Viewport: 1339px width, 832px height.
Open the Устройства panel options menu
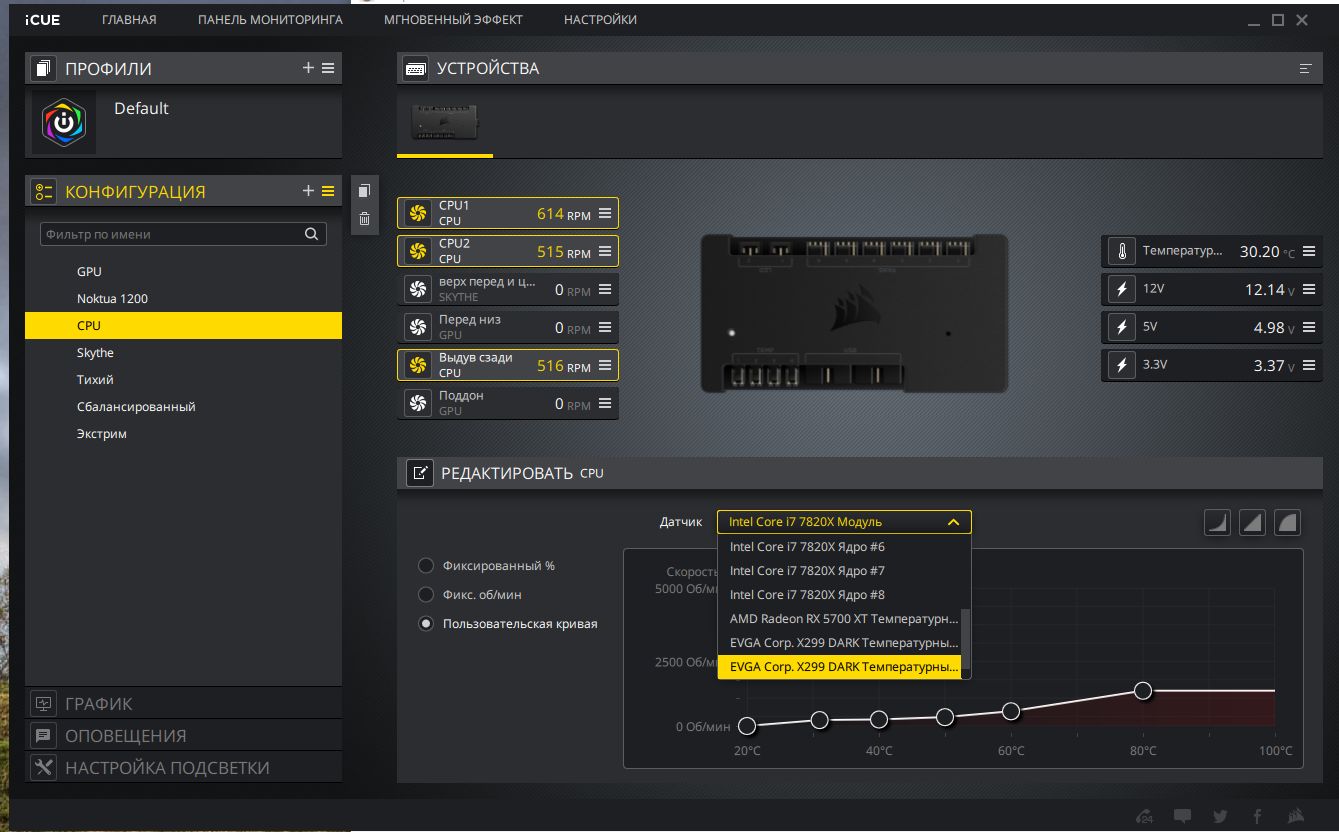(x=1305, y=68)
